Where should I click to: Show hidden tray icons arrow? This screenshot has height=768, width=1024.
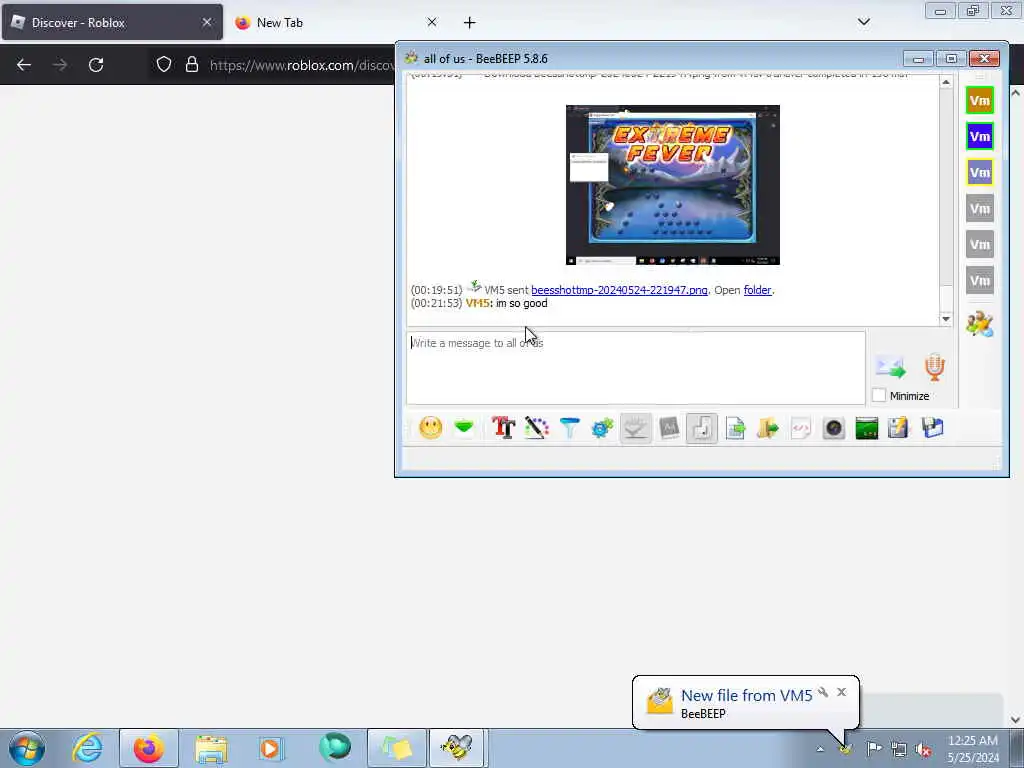click(x=820, y=749)
